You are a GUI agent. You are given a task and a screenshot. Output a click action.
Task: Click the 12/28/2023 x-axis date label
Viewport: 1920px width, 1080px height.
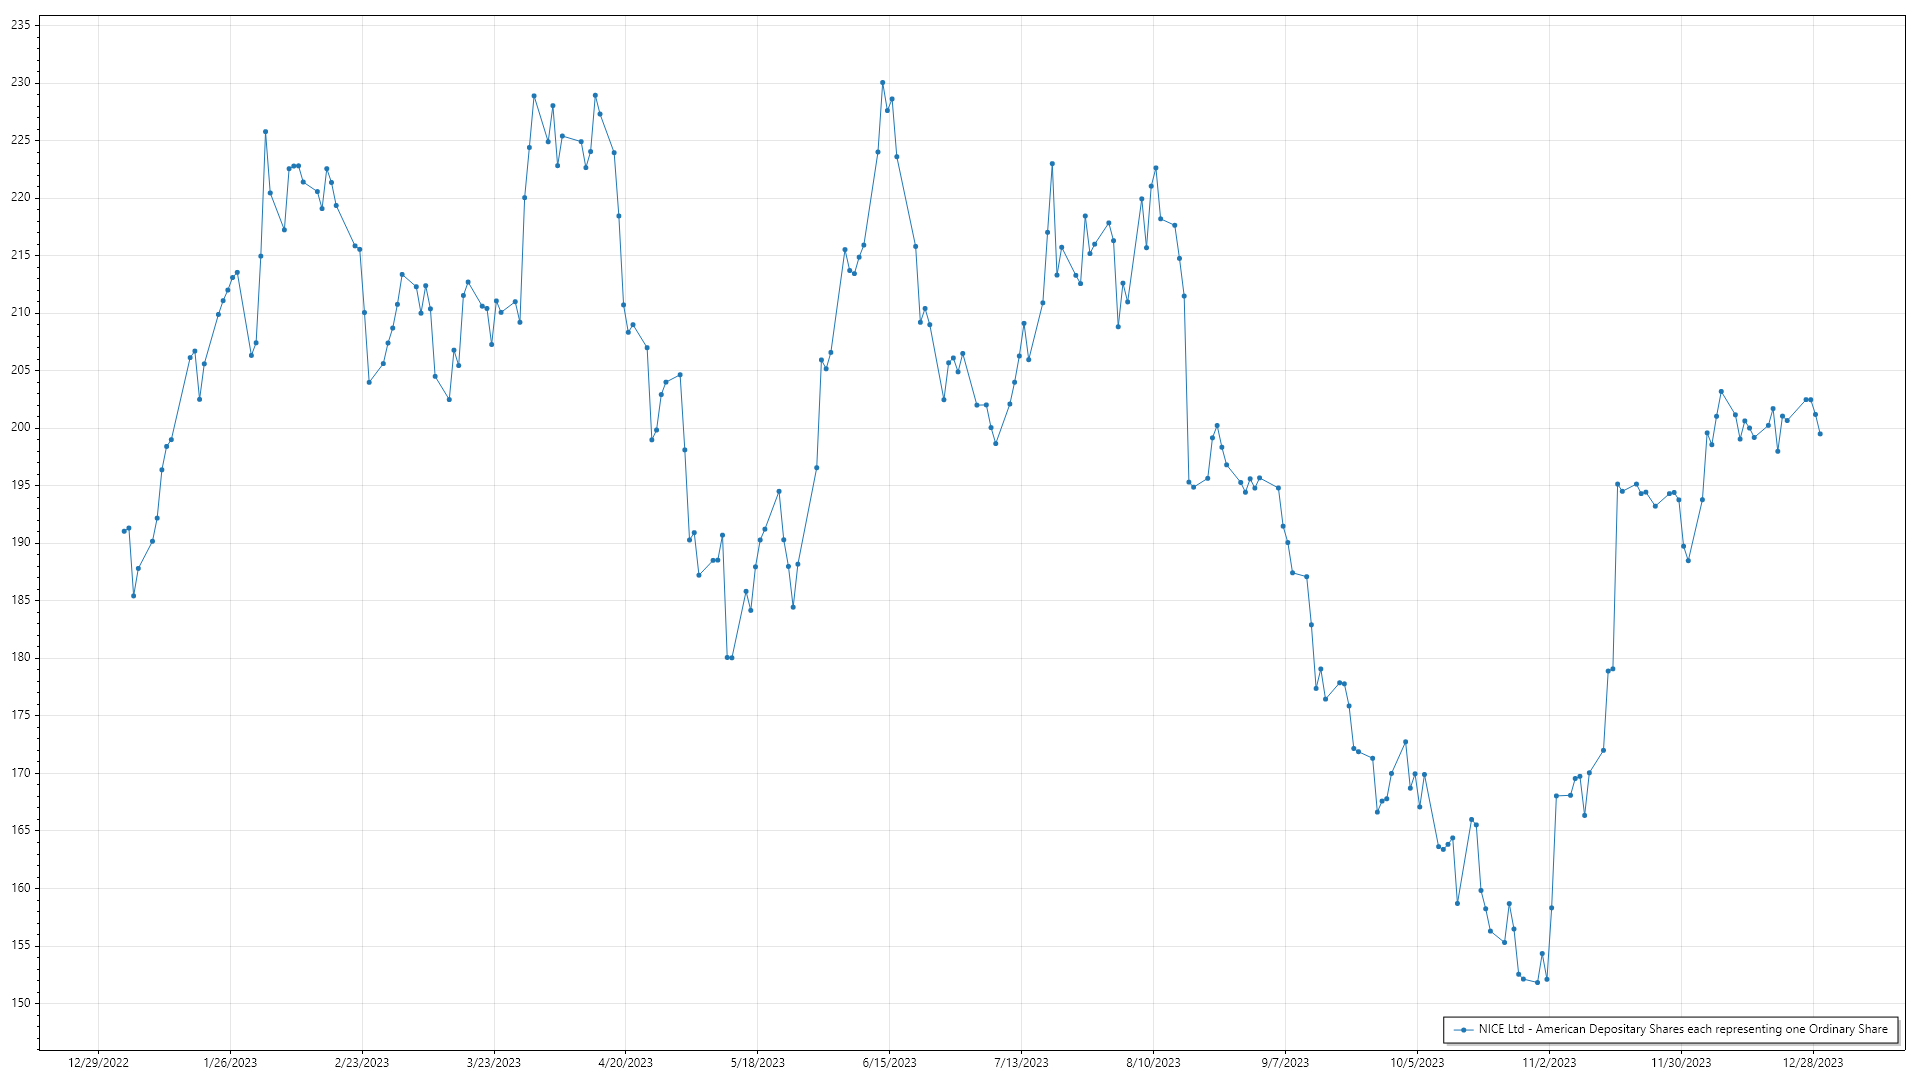[1813, 1063]
